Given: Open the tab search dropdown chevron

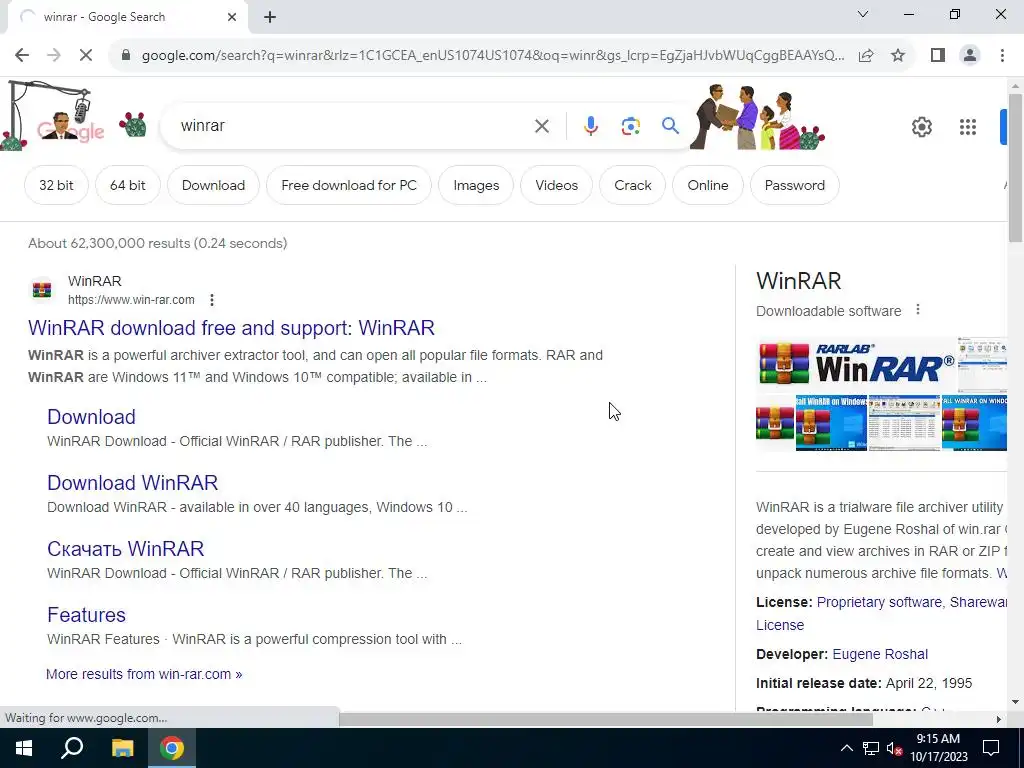Looking at the screenshot, I should (863, 14).
